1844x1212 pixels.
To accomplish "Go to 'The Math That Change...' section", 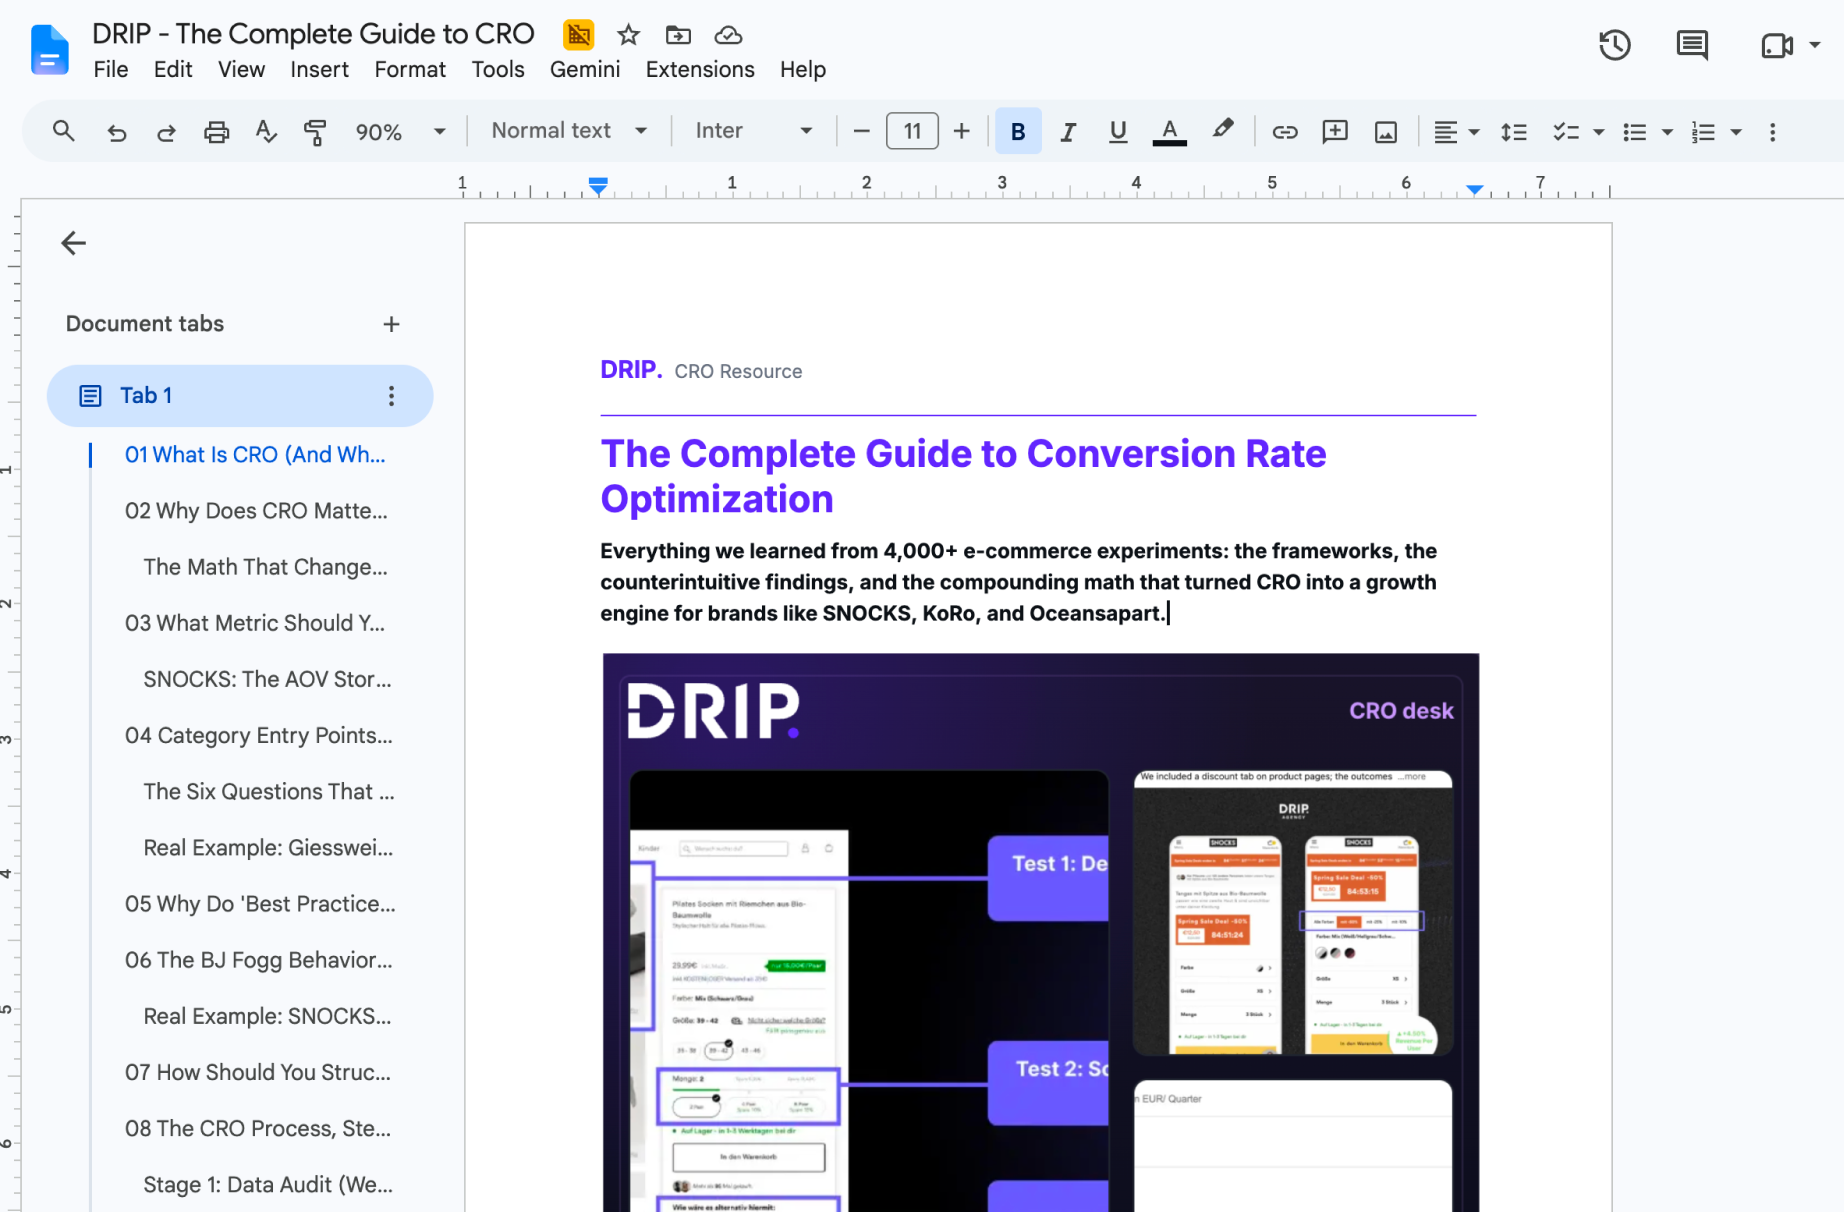I will tap(265, 567).
